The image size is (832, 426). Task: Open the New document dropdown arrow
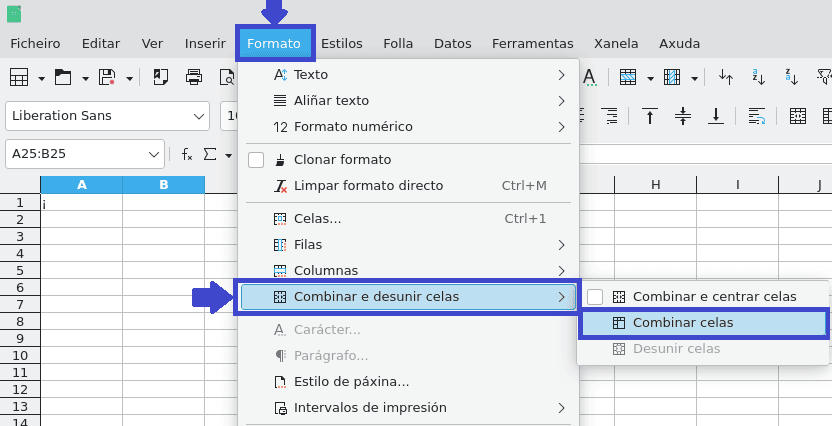point(41,79)
